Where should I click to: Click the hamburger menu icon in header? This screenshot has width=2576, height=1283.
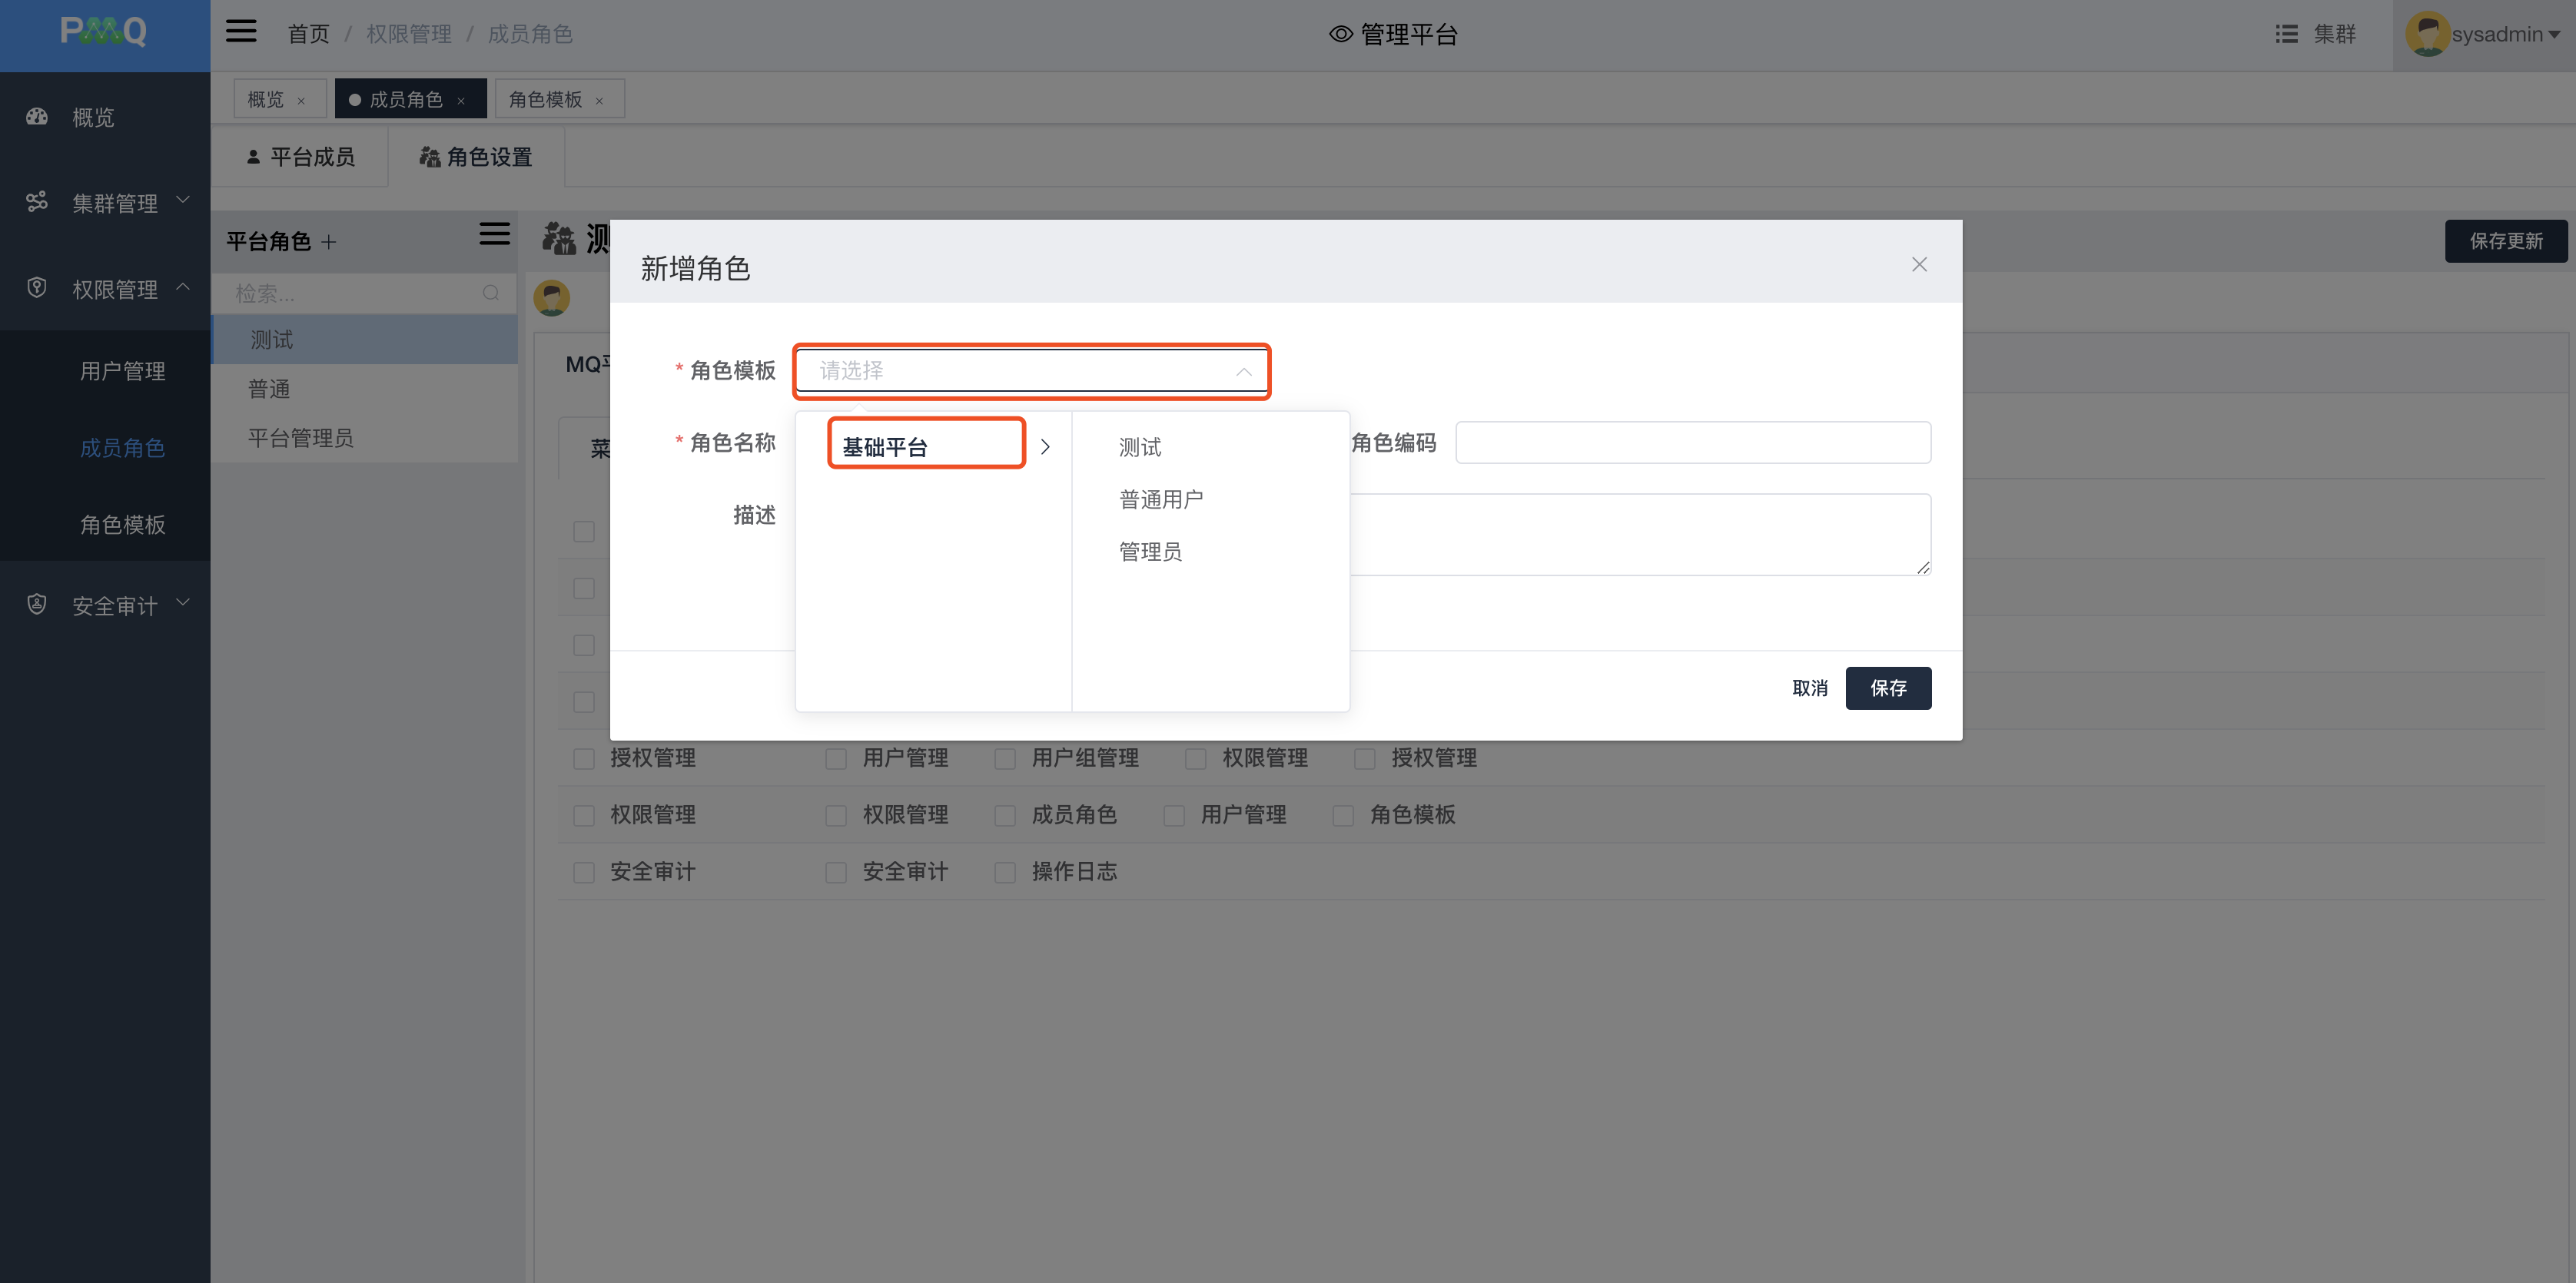(241, 32)
